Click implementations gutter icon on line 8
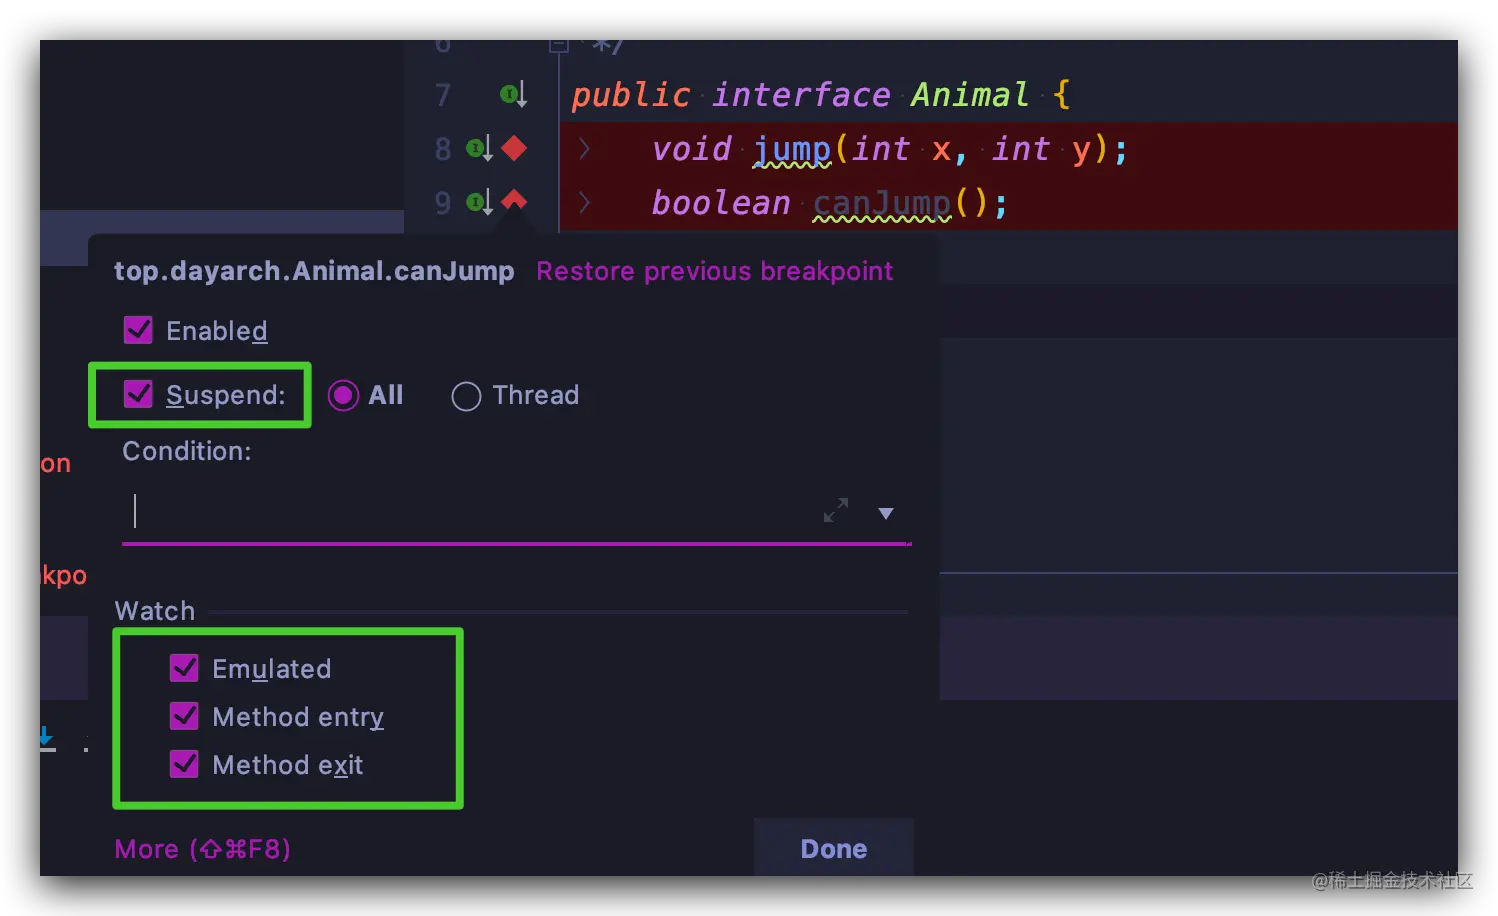Screen dimensions: 1498x916 (480, 150)
